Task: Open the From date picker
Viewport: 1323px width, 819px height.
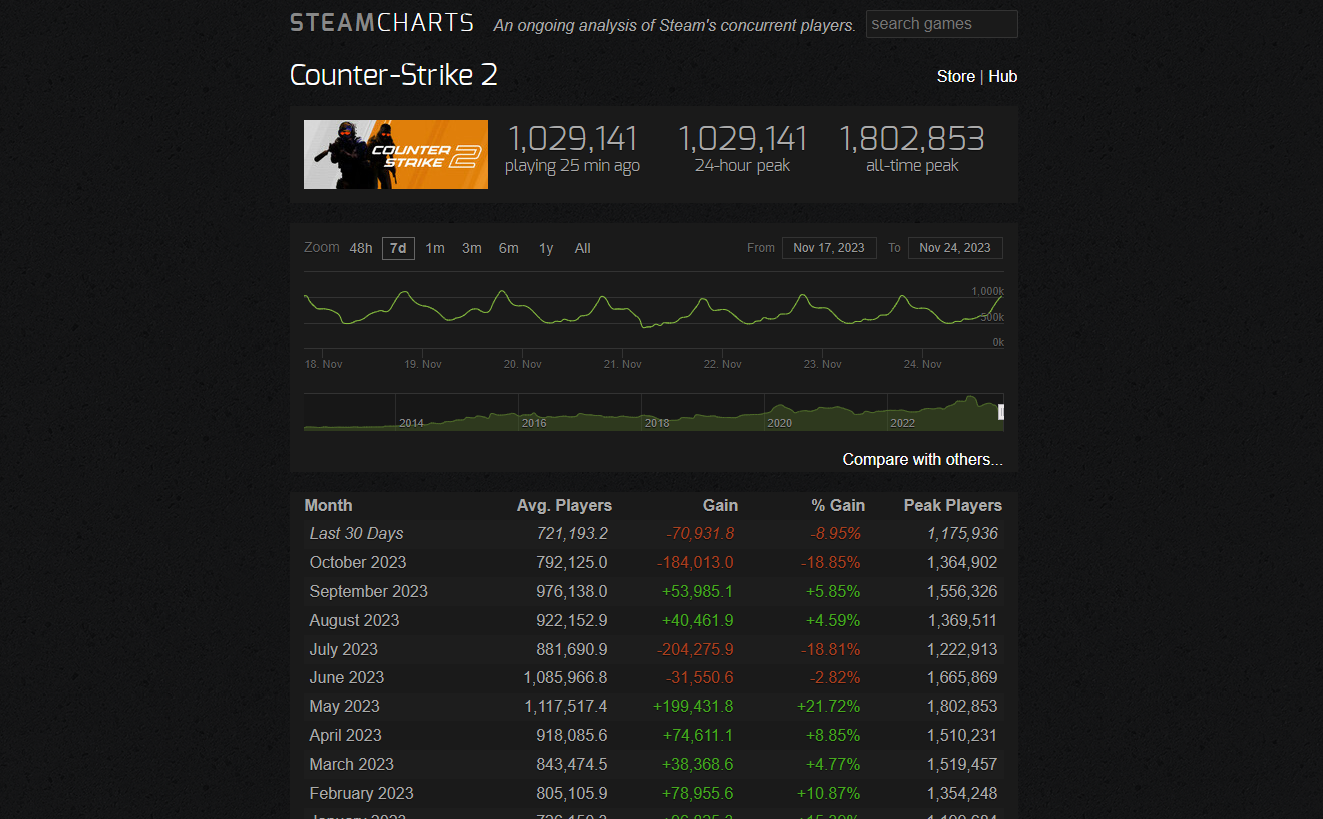Action: point(829,247)
